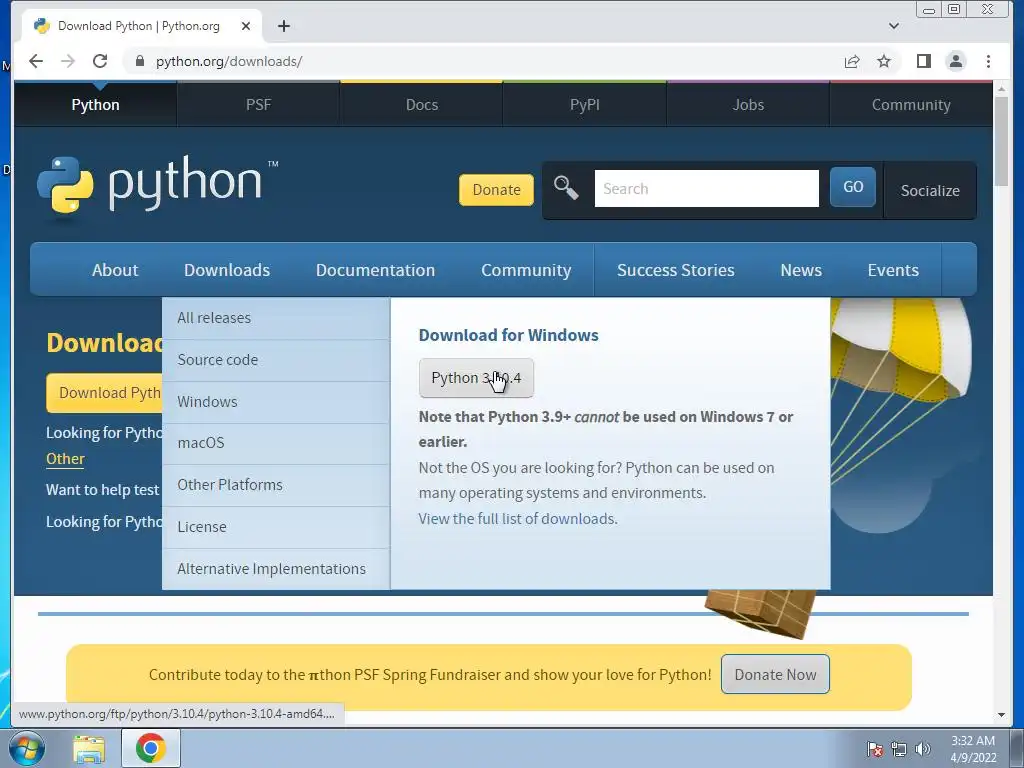Open the About menu
1024x768 pixels.
(x=115, y=270)
